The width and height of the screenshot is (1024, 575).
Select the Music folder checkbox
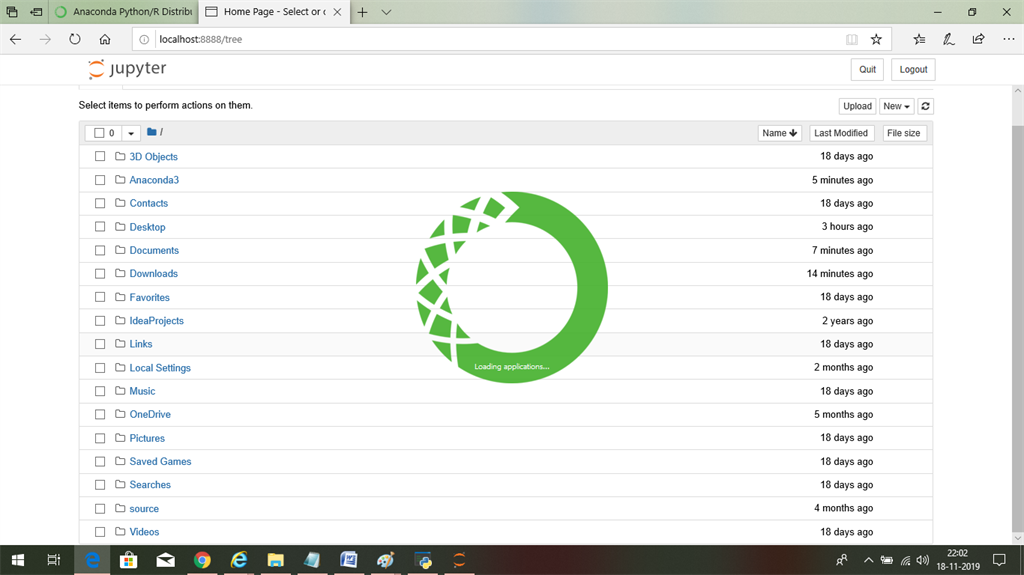coord(100,391)
